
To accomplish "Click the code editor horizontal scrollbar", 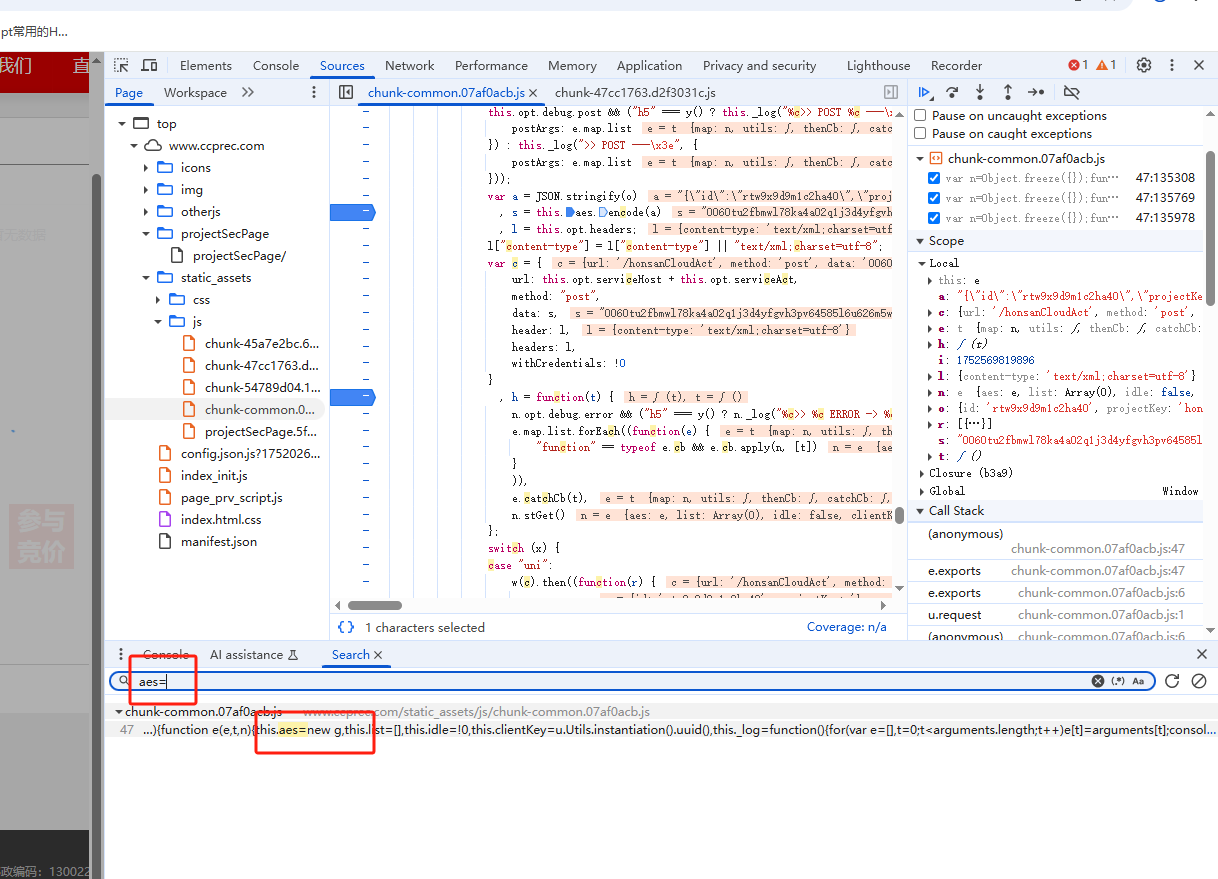I will click(x=375, y=605).
